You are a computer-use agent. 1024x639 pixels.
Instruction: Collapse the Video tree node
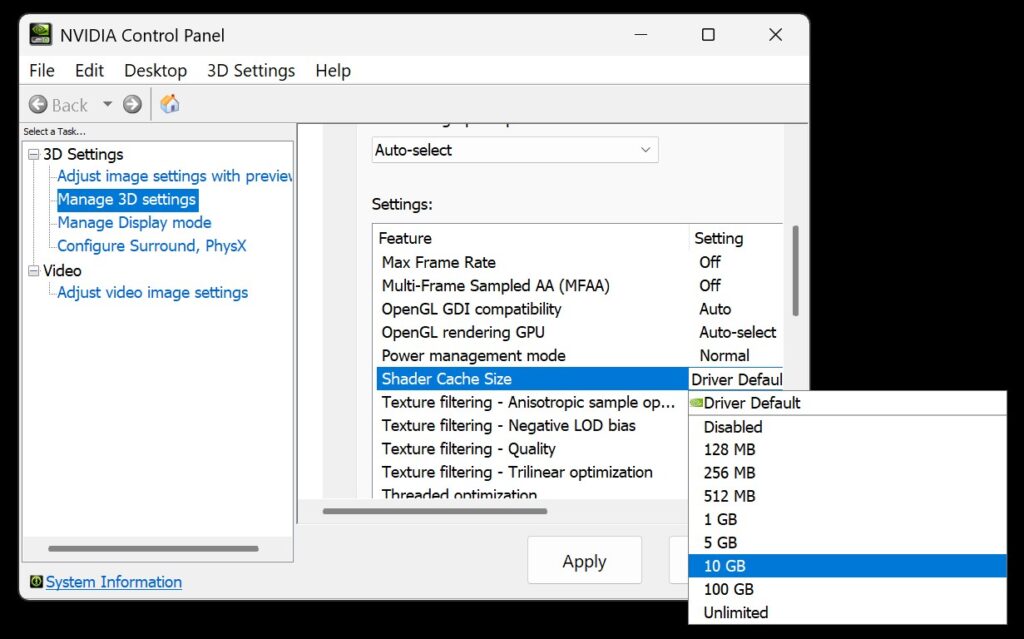[x=33, y=270]
